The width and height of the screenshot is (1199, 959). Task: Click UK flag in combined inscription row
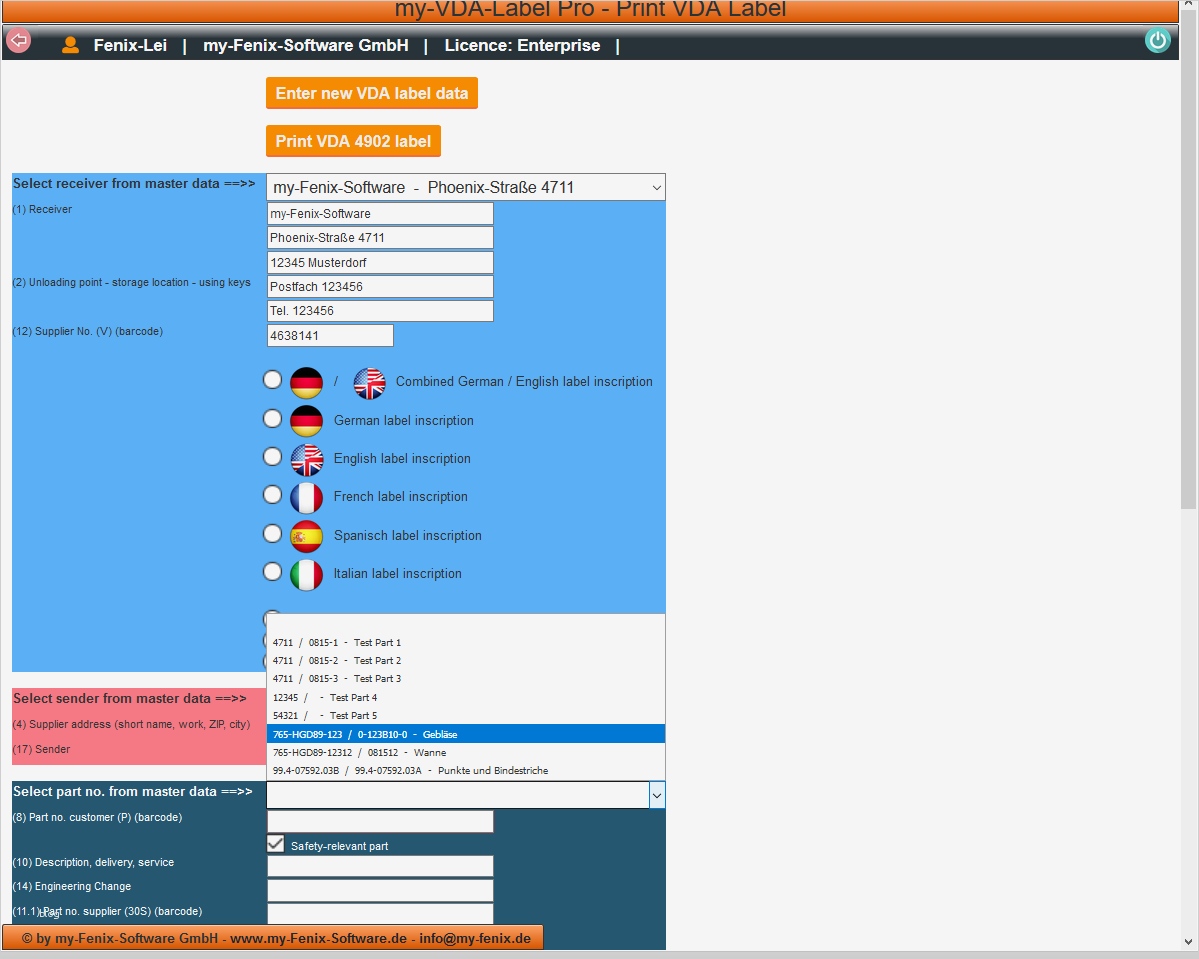tap(369, 382)
